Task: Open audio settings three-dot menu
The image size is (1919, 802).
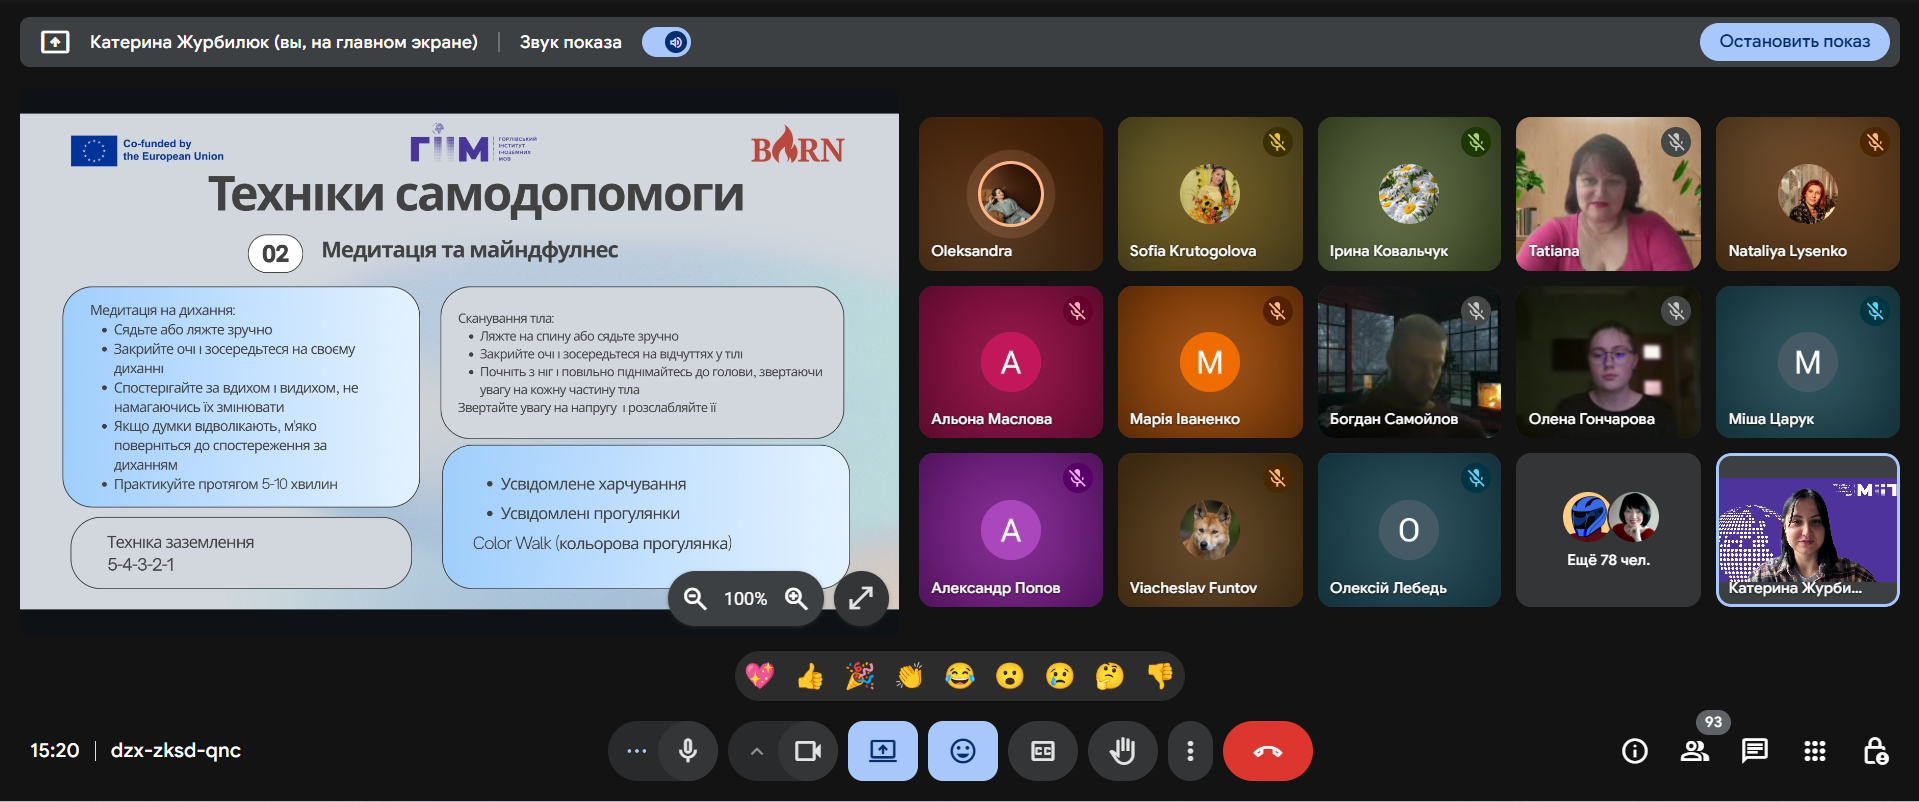Action: pyautogui.click(x=636, y=751)
